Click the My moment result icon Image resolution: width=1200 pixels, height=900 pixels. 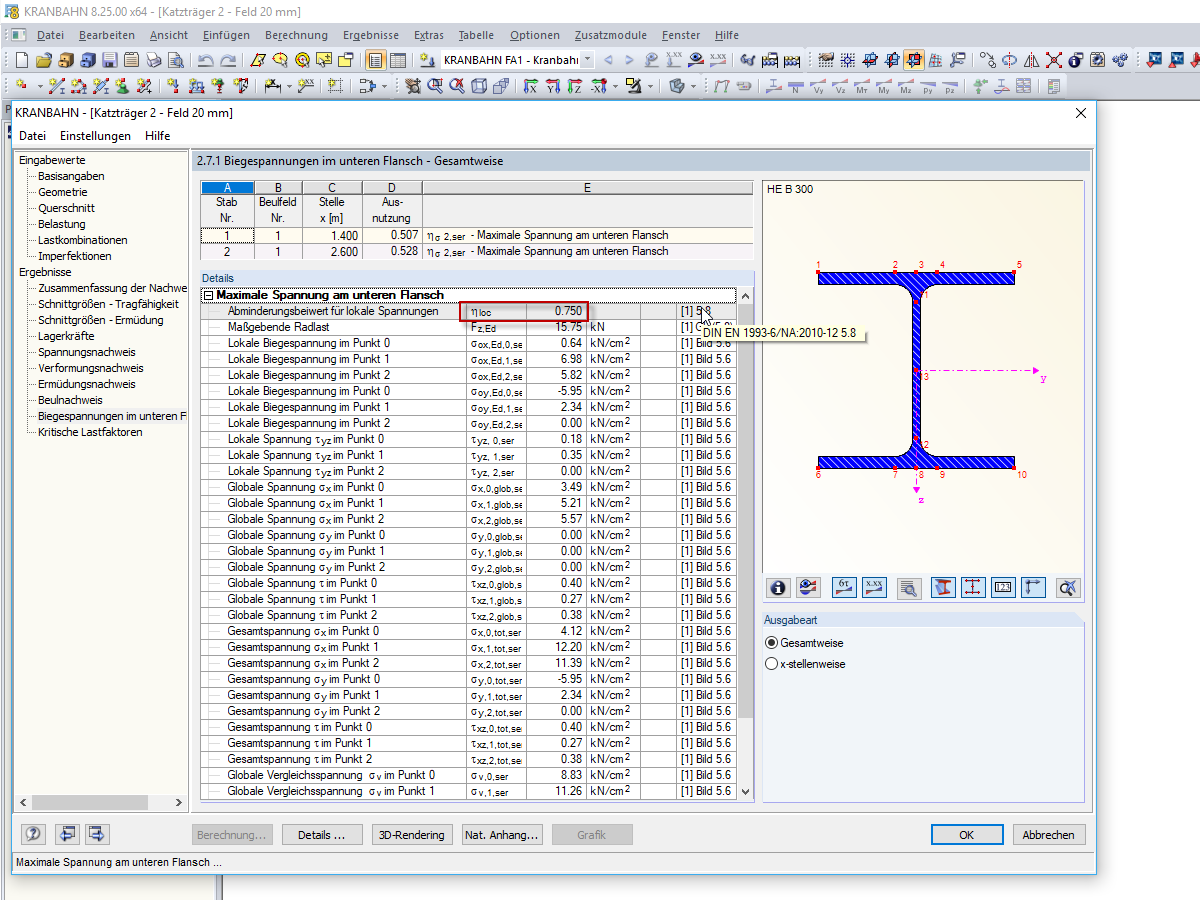point(884,87)
